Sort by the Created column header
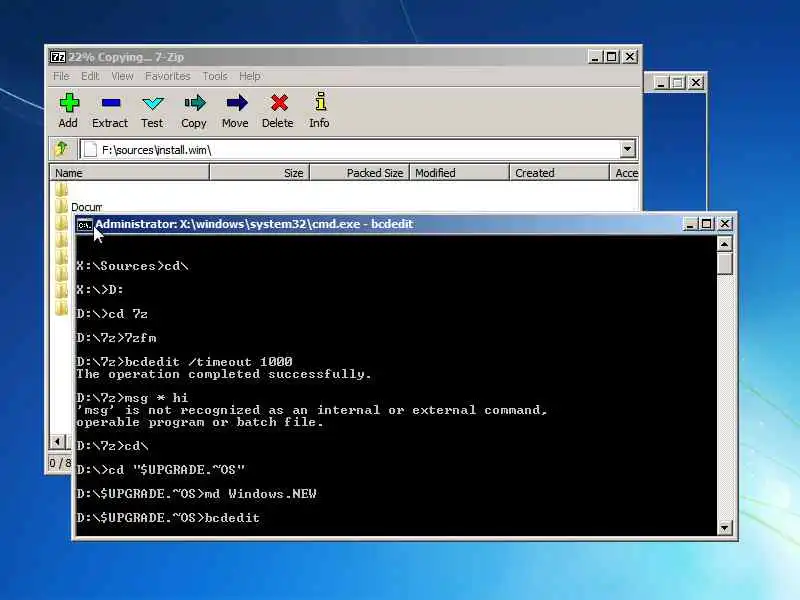Image resolution: width=800 pixels, height=600 pixels. point(560,173)
